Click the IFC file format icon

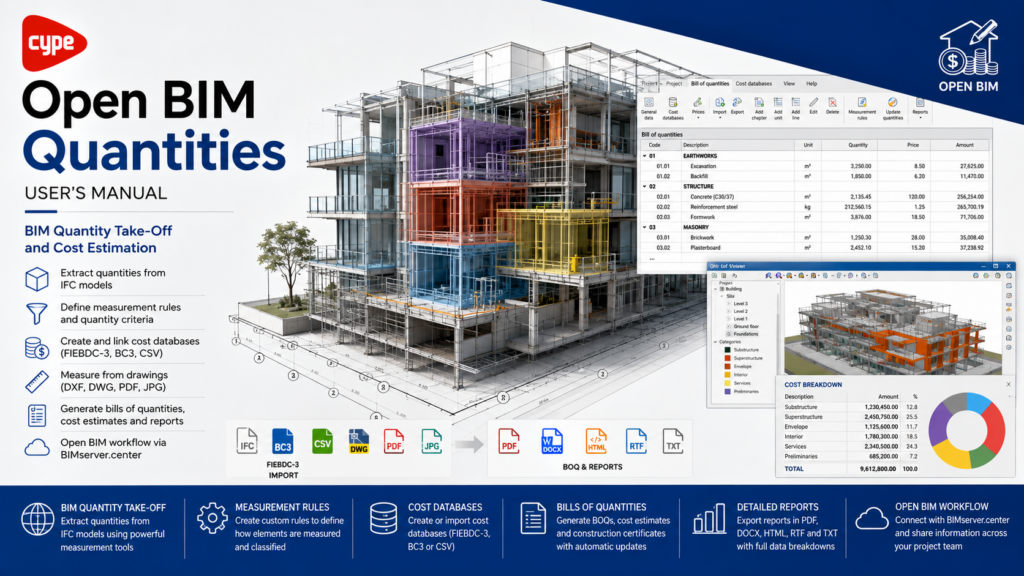click(247, 441)
